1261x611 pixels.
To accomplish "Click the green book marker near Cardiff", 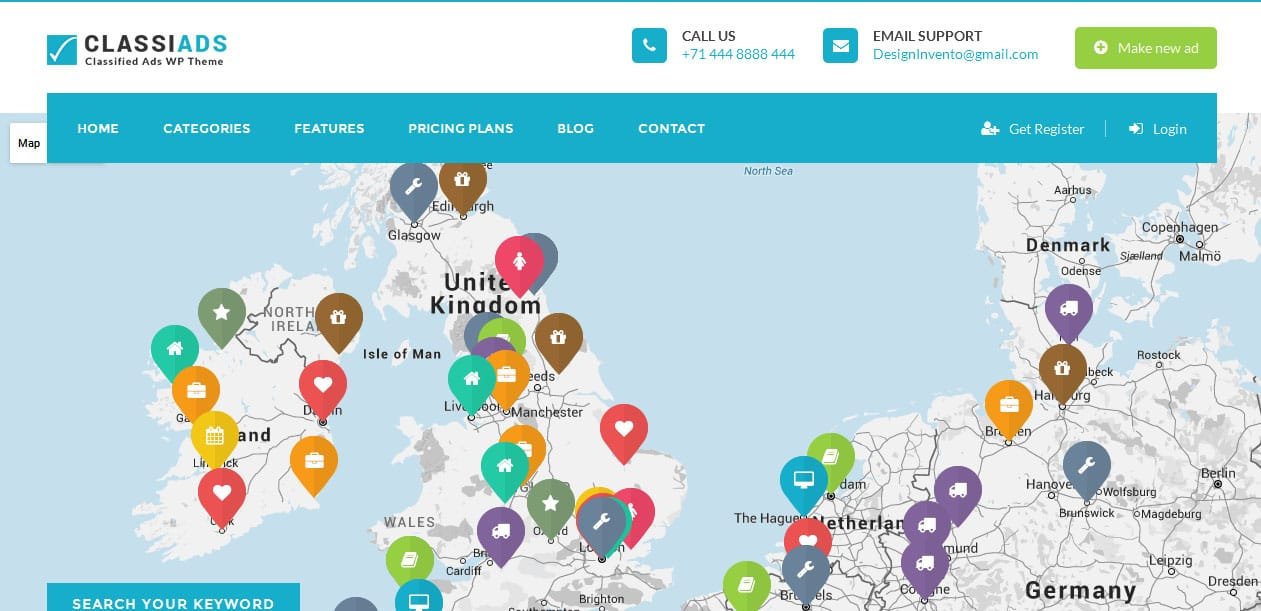I will click(x=409, y=562).
